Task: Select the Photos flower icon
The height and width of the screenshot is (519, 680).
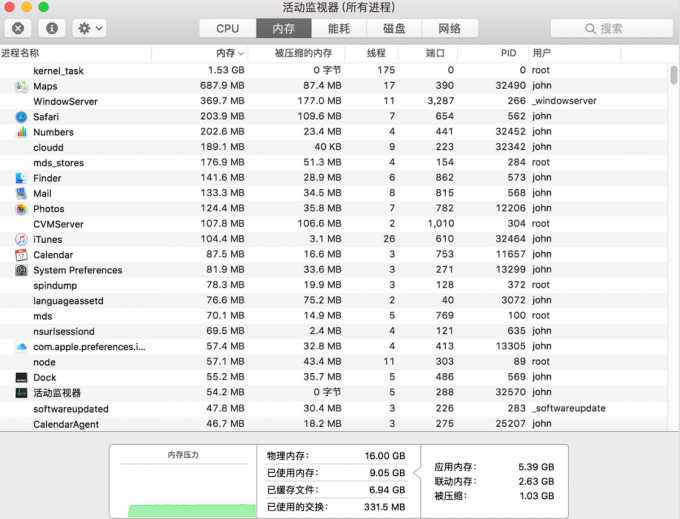Action: [x=21, y=209]
